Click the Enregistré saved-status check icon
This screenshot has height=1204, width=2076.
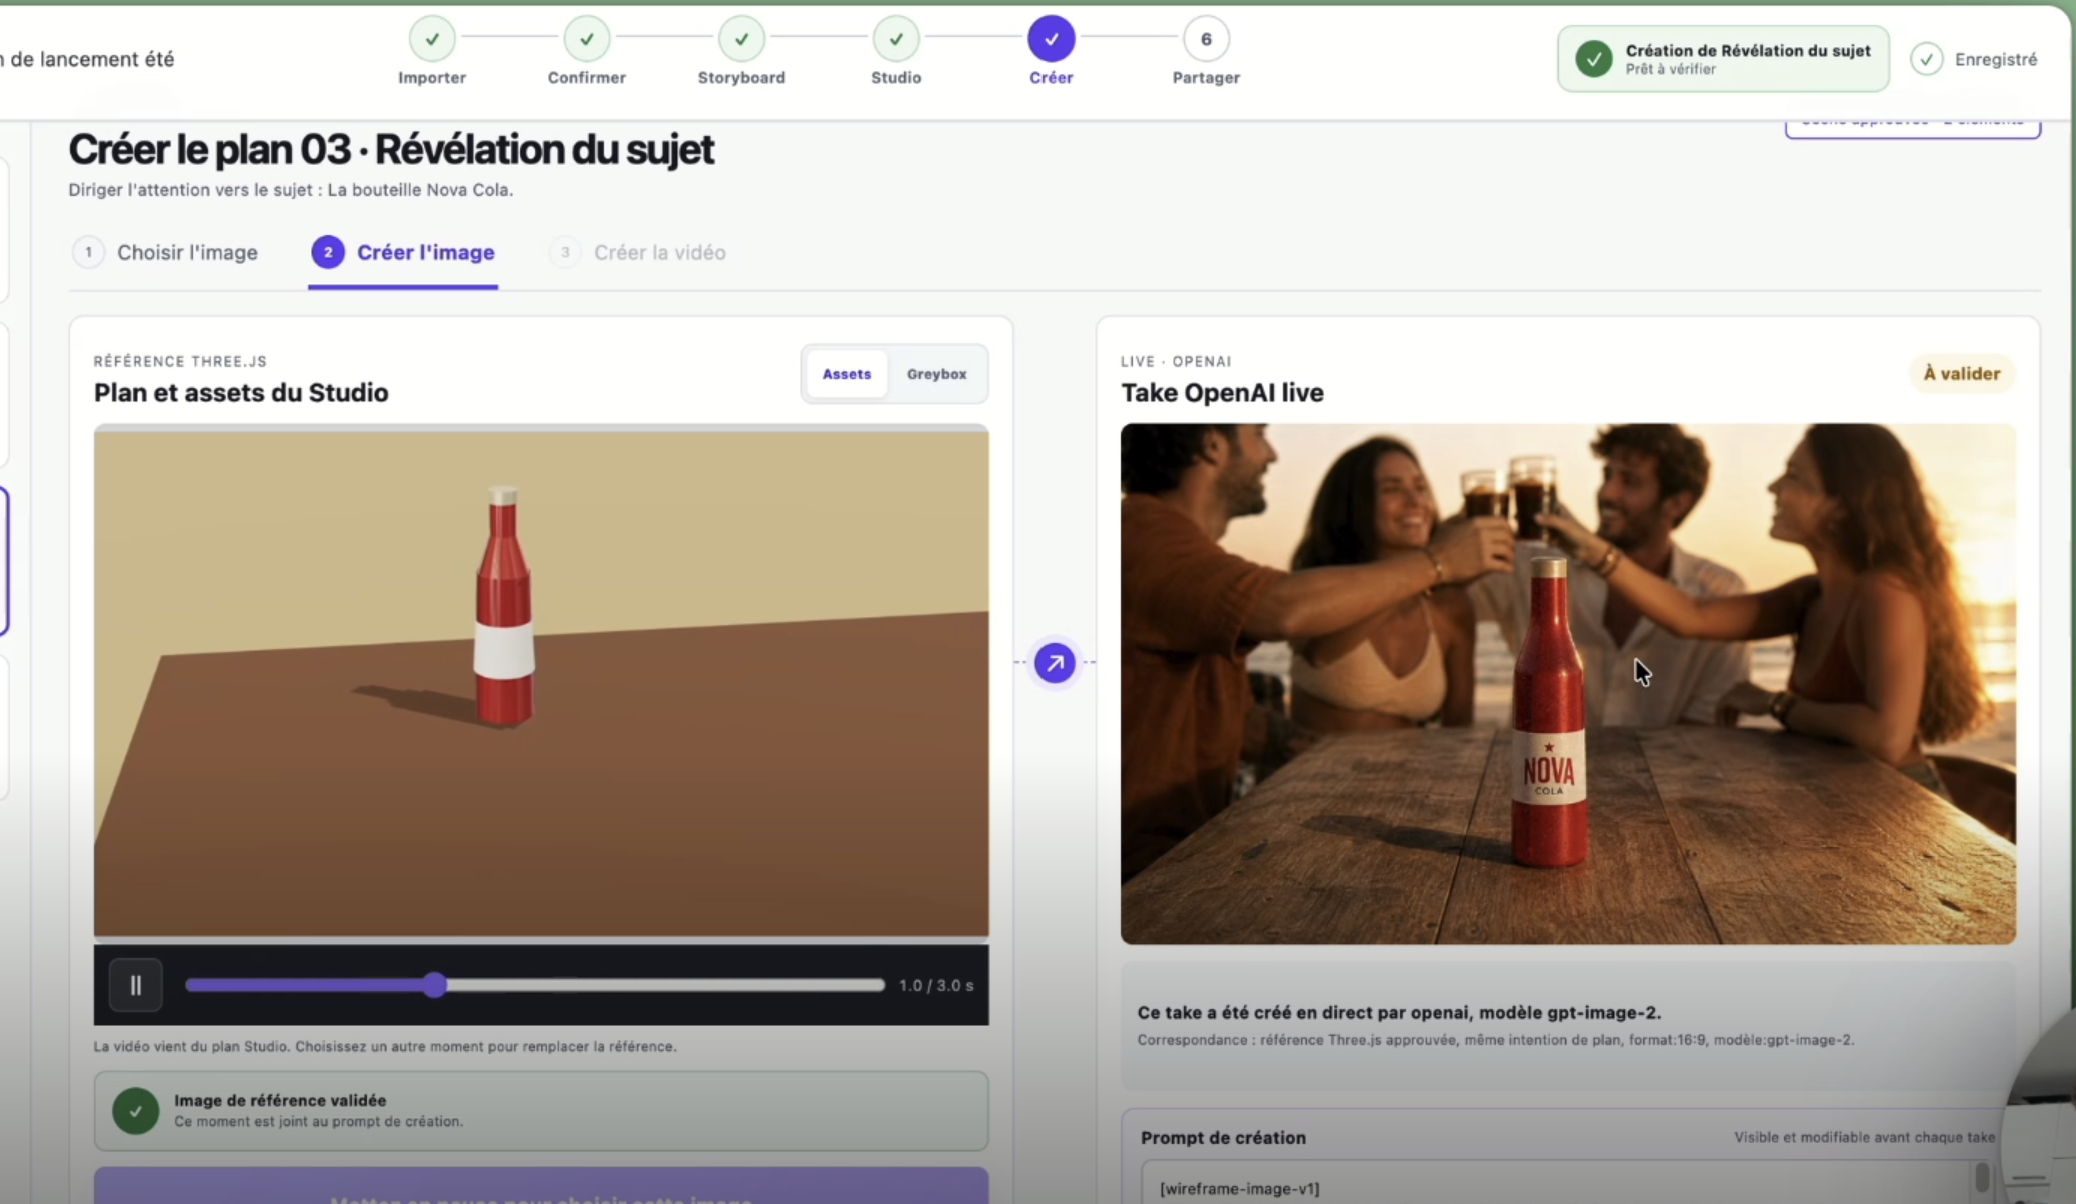point(1927,59)
